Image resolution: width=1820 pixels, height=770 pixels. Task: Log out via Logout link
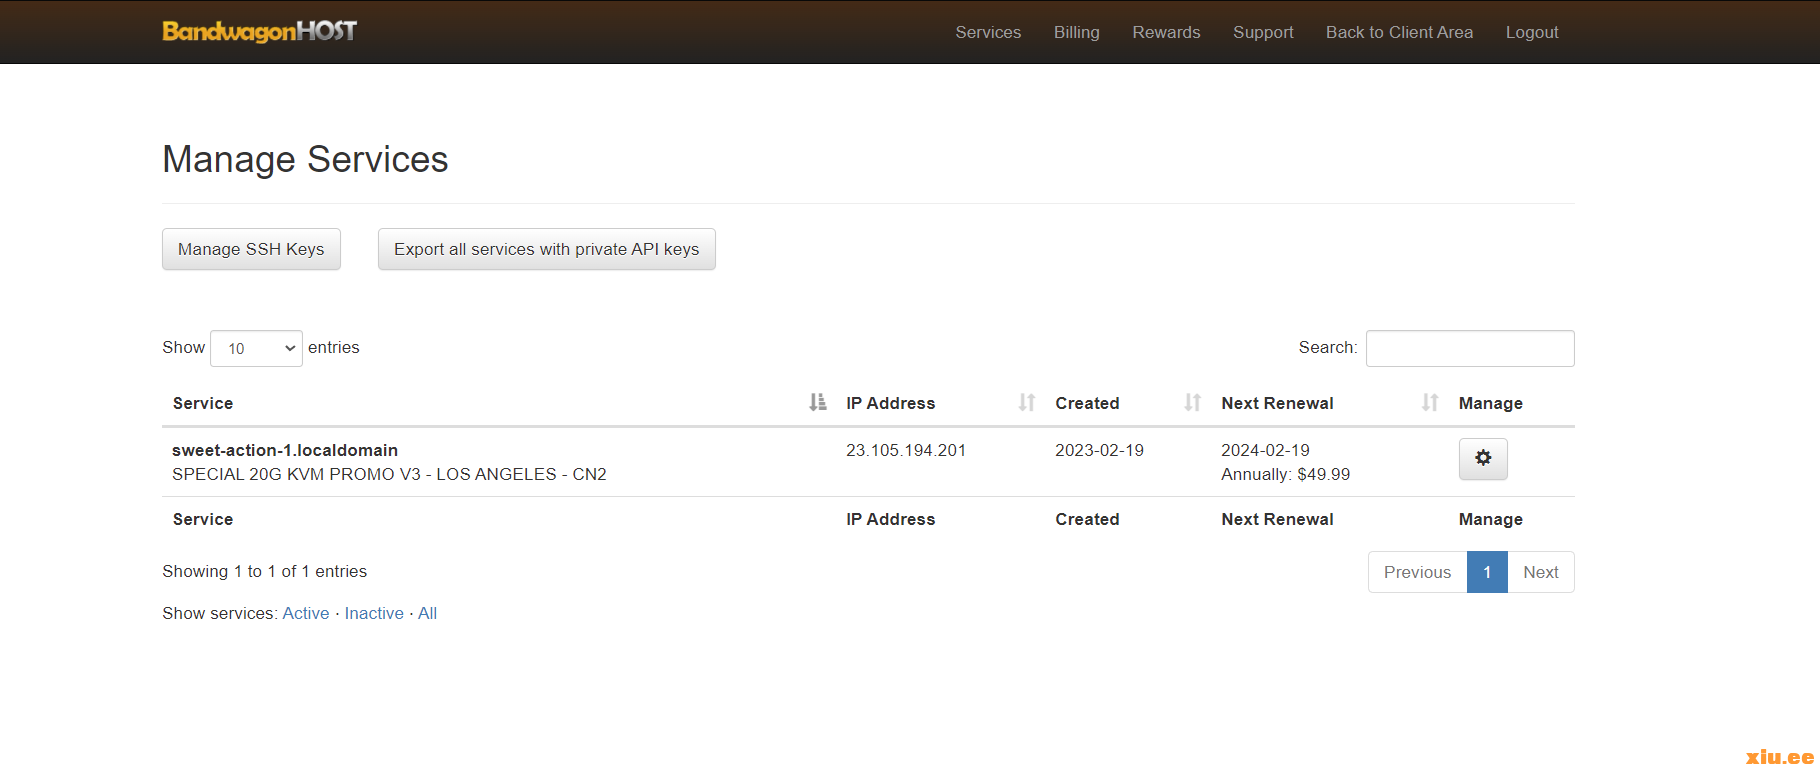(1531, 32)
